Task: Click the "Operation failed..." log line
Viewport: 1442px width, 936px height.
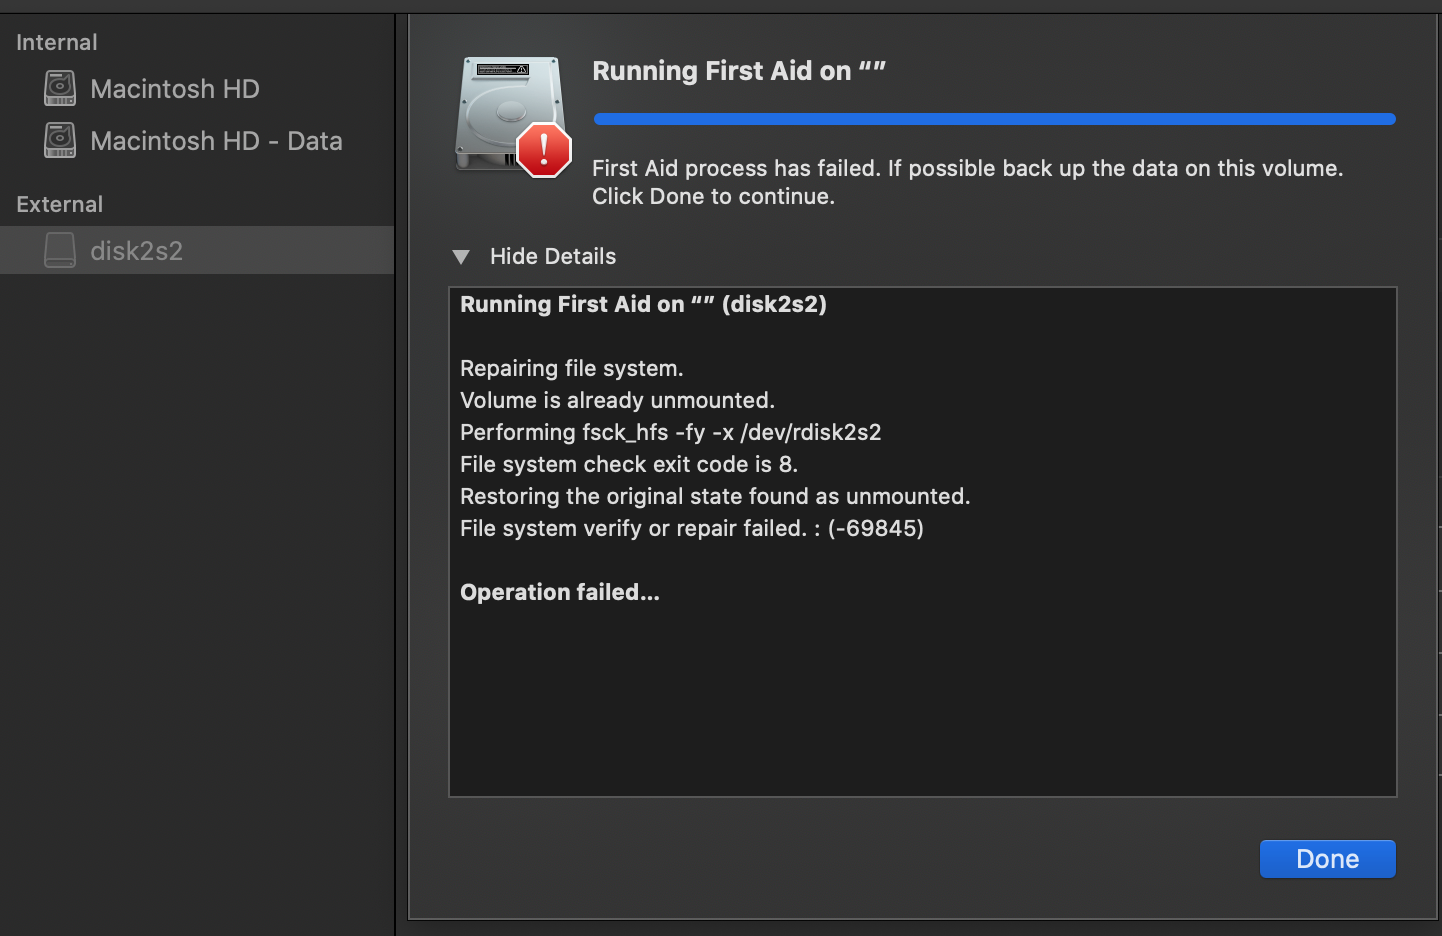Action: coord(560,592)
